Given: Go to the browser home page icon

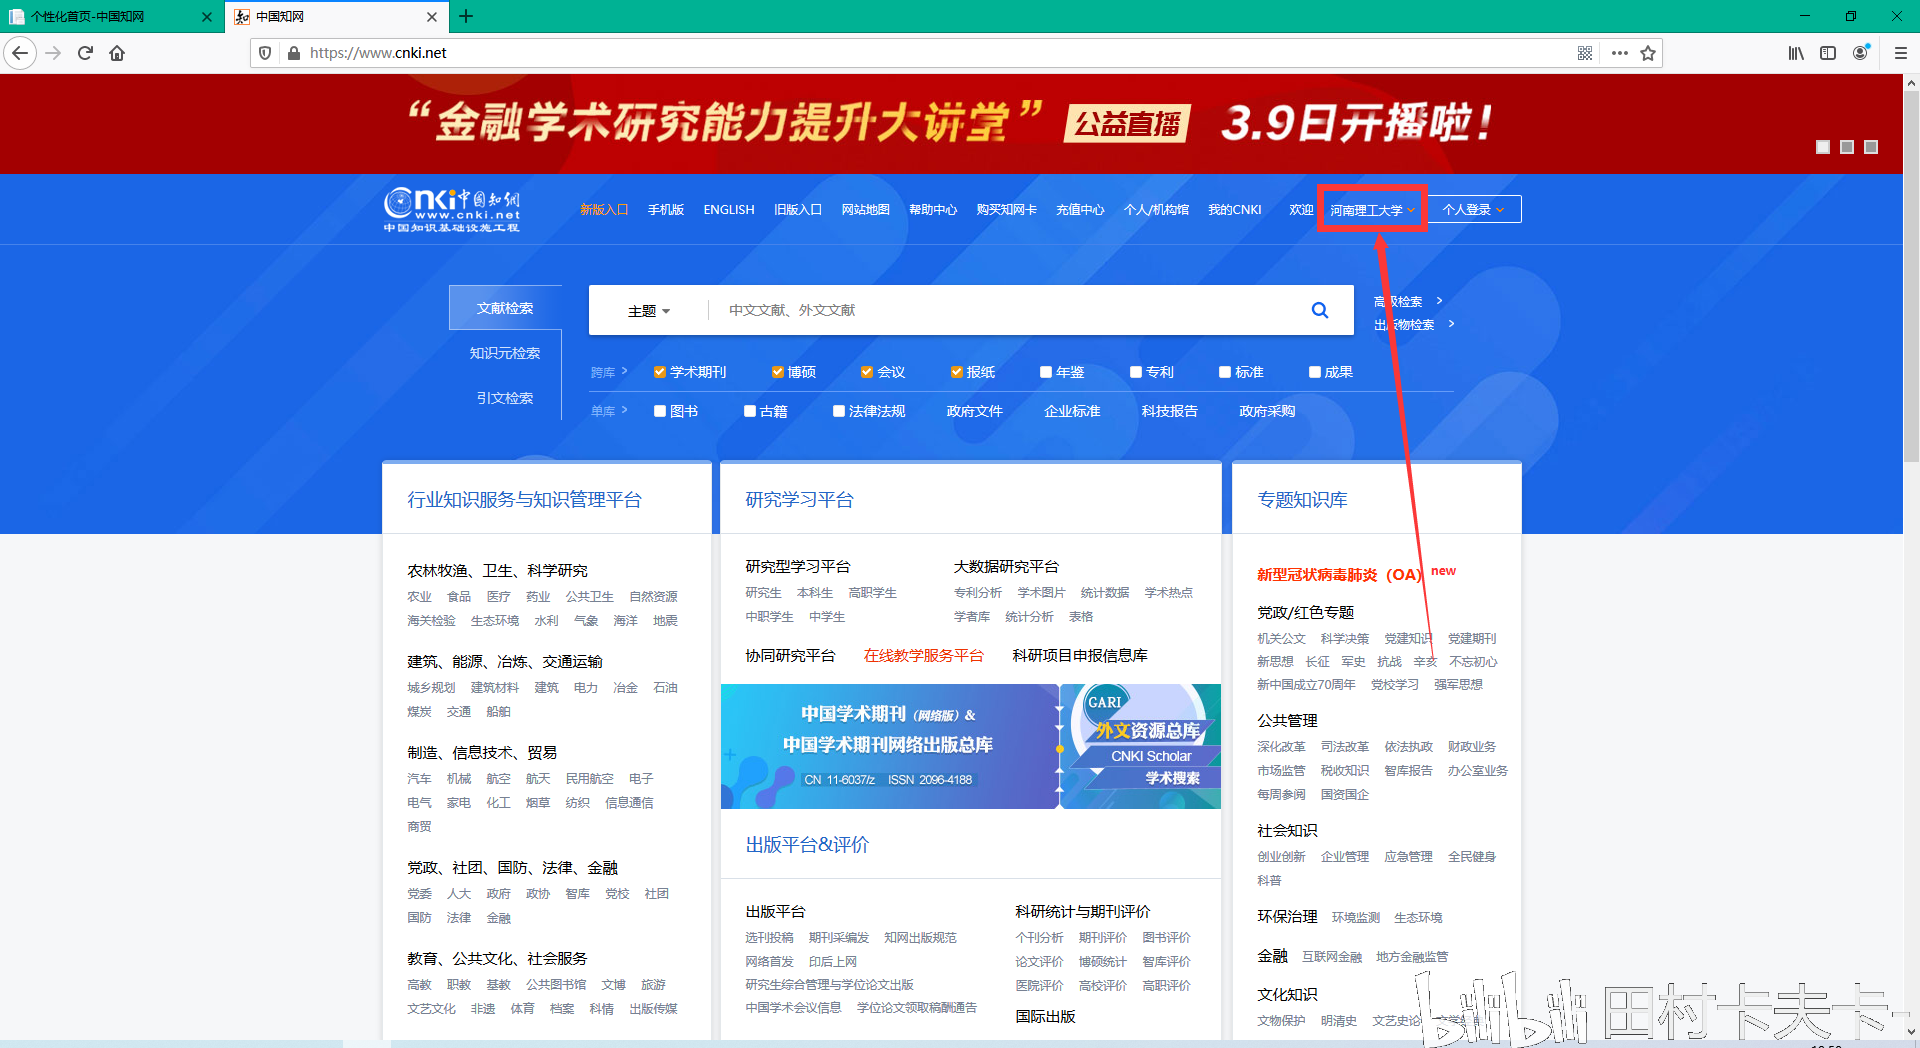Looking at the screenshot, I should [x=117, y=53].
